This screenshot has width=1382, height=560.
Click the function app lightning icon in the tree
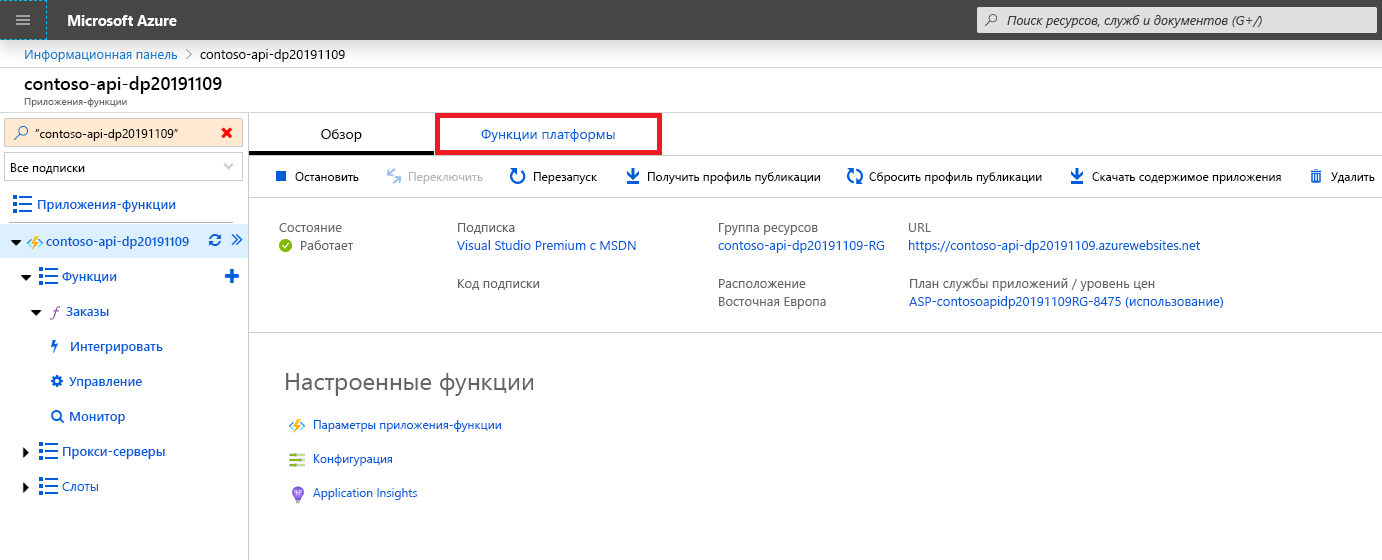pos(34,241)
